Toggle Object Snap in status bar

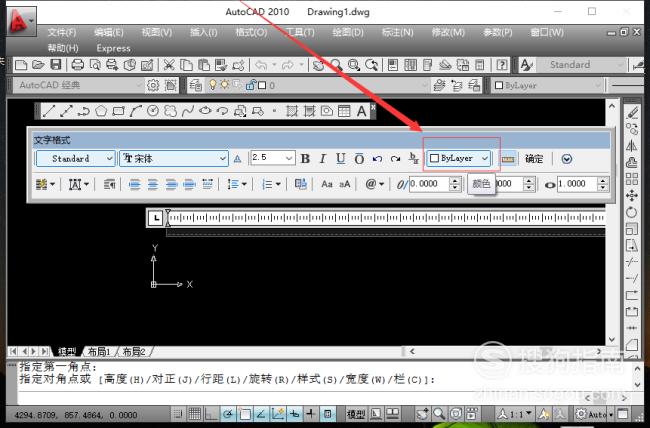coord(244,413)
